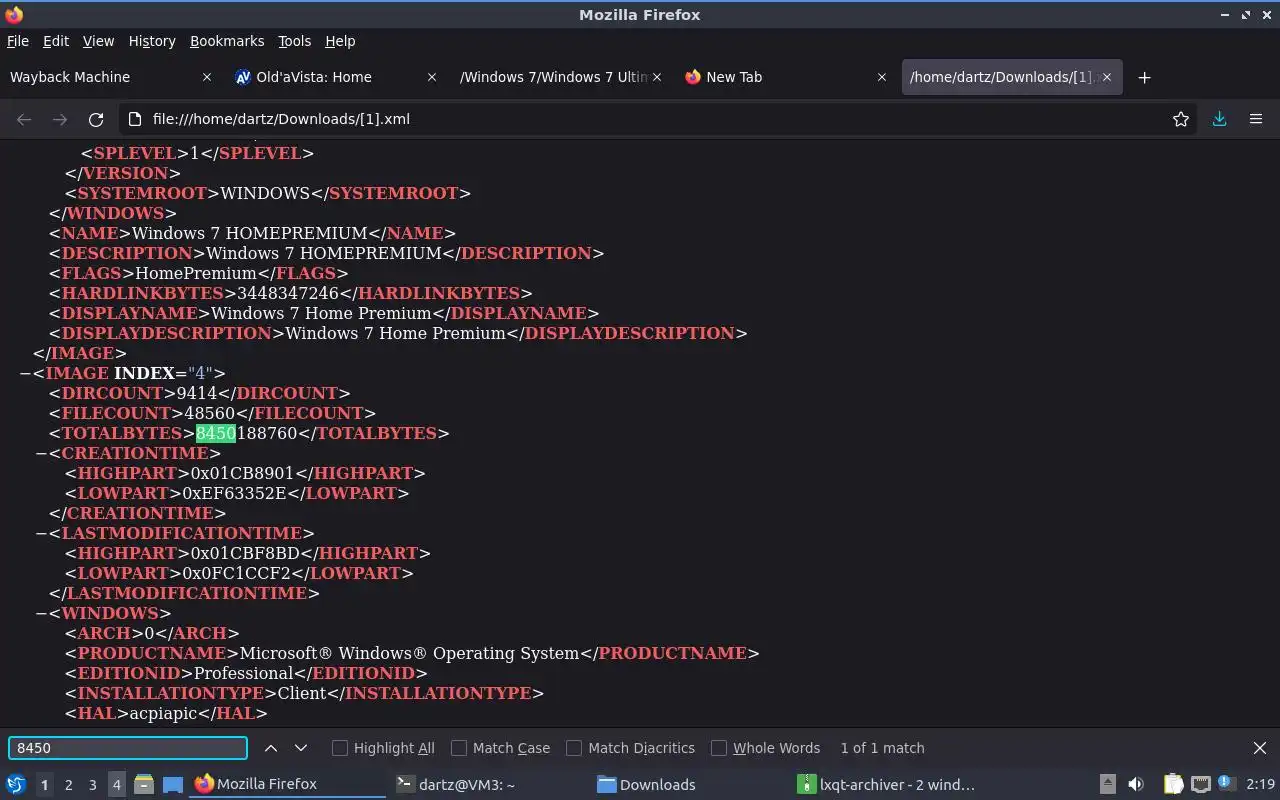The height and width of the screenshot is (800, 1280).
Task: Close the New Tab tab
Action: click(x=882, y=77)
